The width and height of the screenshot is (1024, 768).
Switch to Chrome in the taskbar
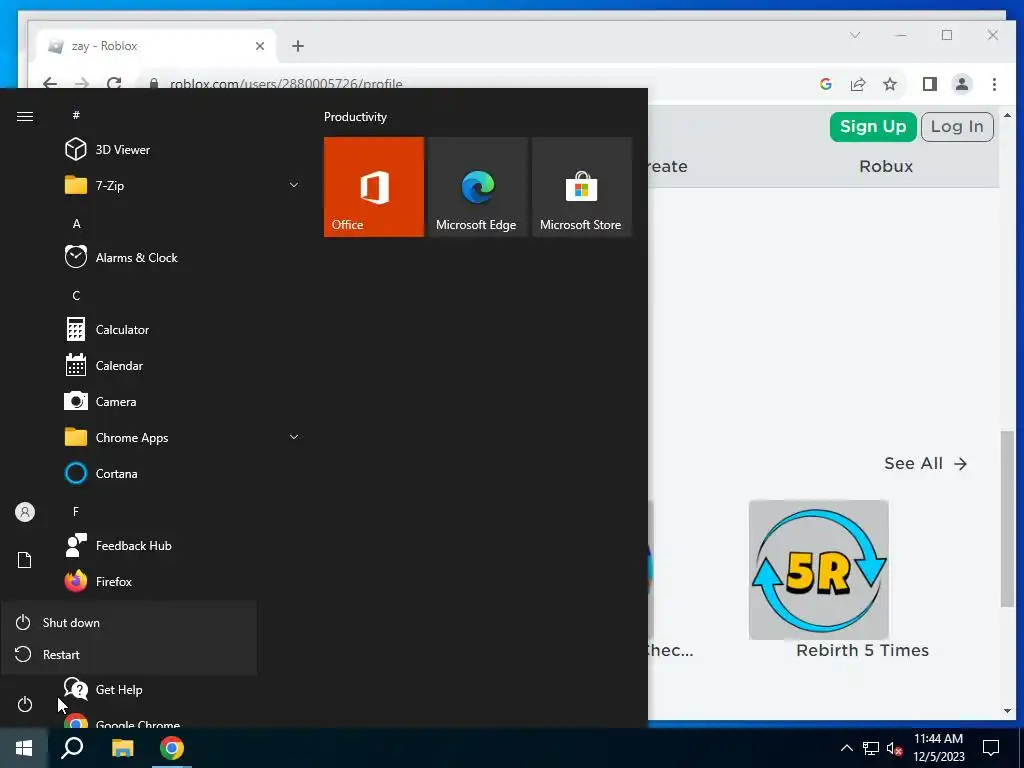pos(172,748)
